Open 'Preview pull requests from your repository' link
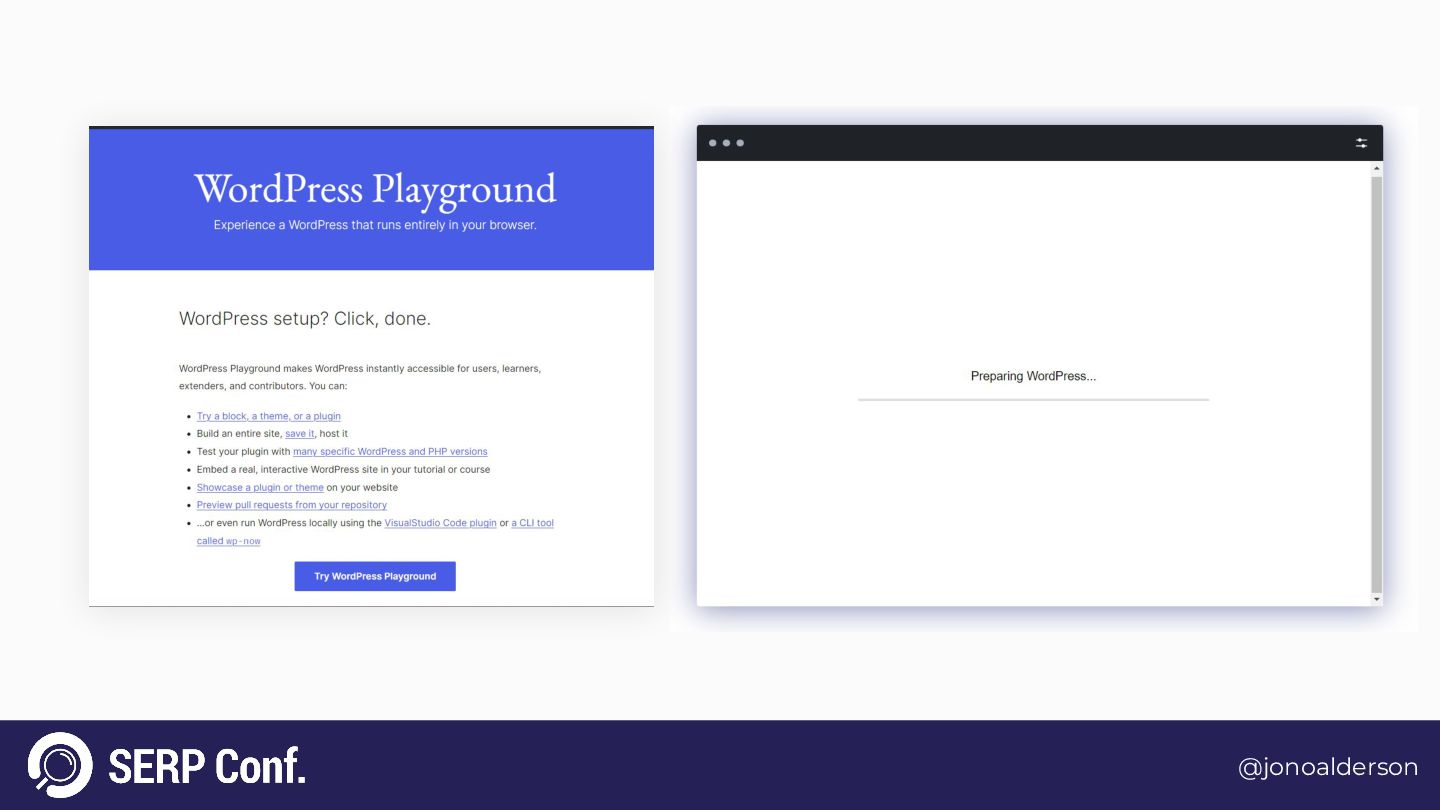This screenshot has height=810, width=1440. pyautogui.click(x=292, y=505)
